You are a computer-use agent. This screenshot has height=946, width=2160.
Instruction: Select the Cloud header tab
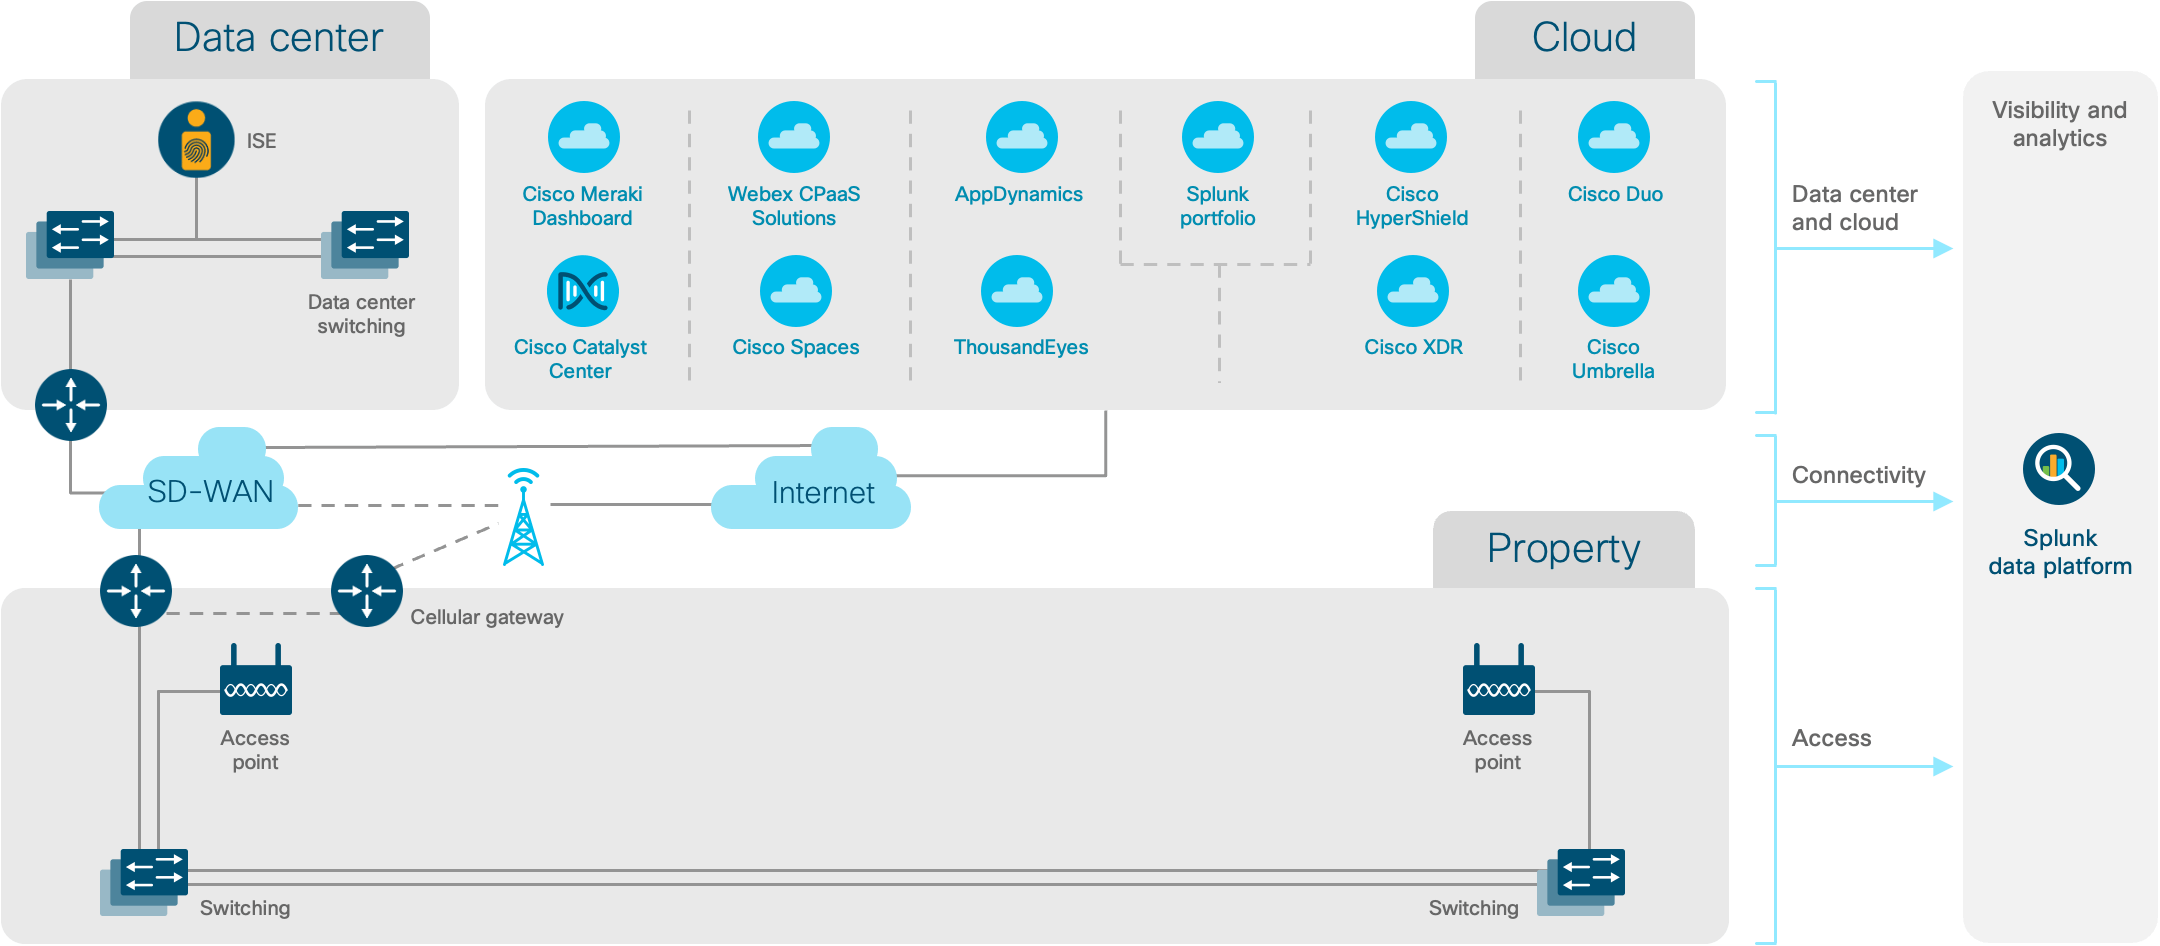pyautogui.click(x=1585, y=39)
